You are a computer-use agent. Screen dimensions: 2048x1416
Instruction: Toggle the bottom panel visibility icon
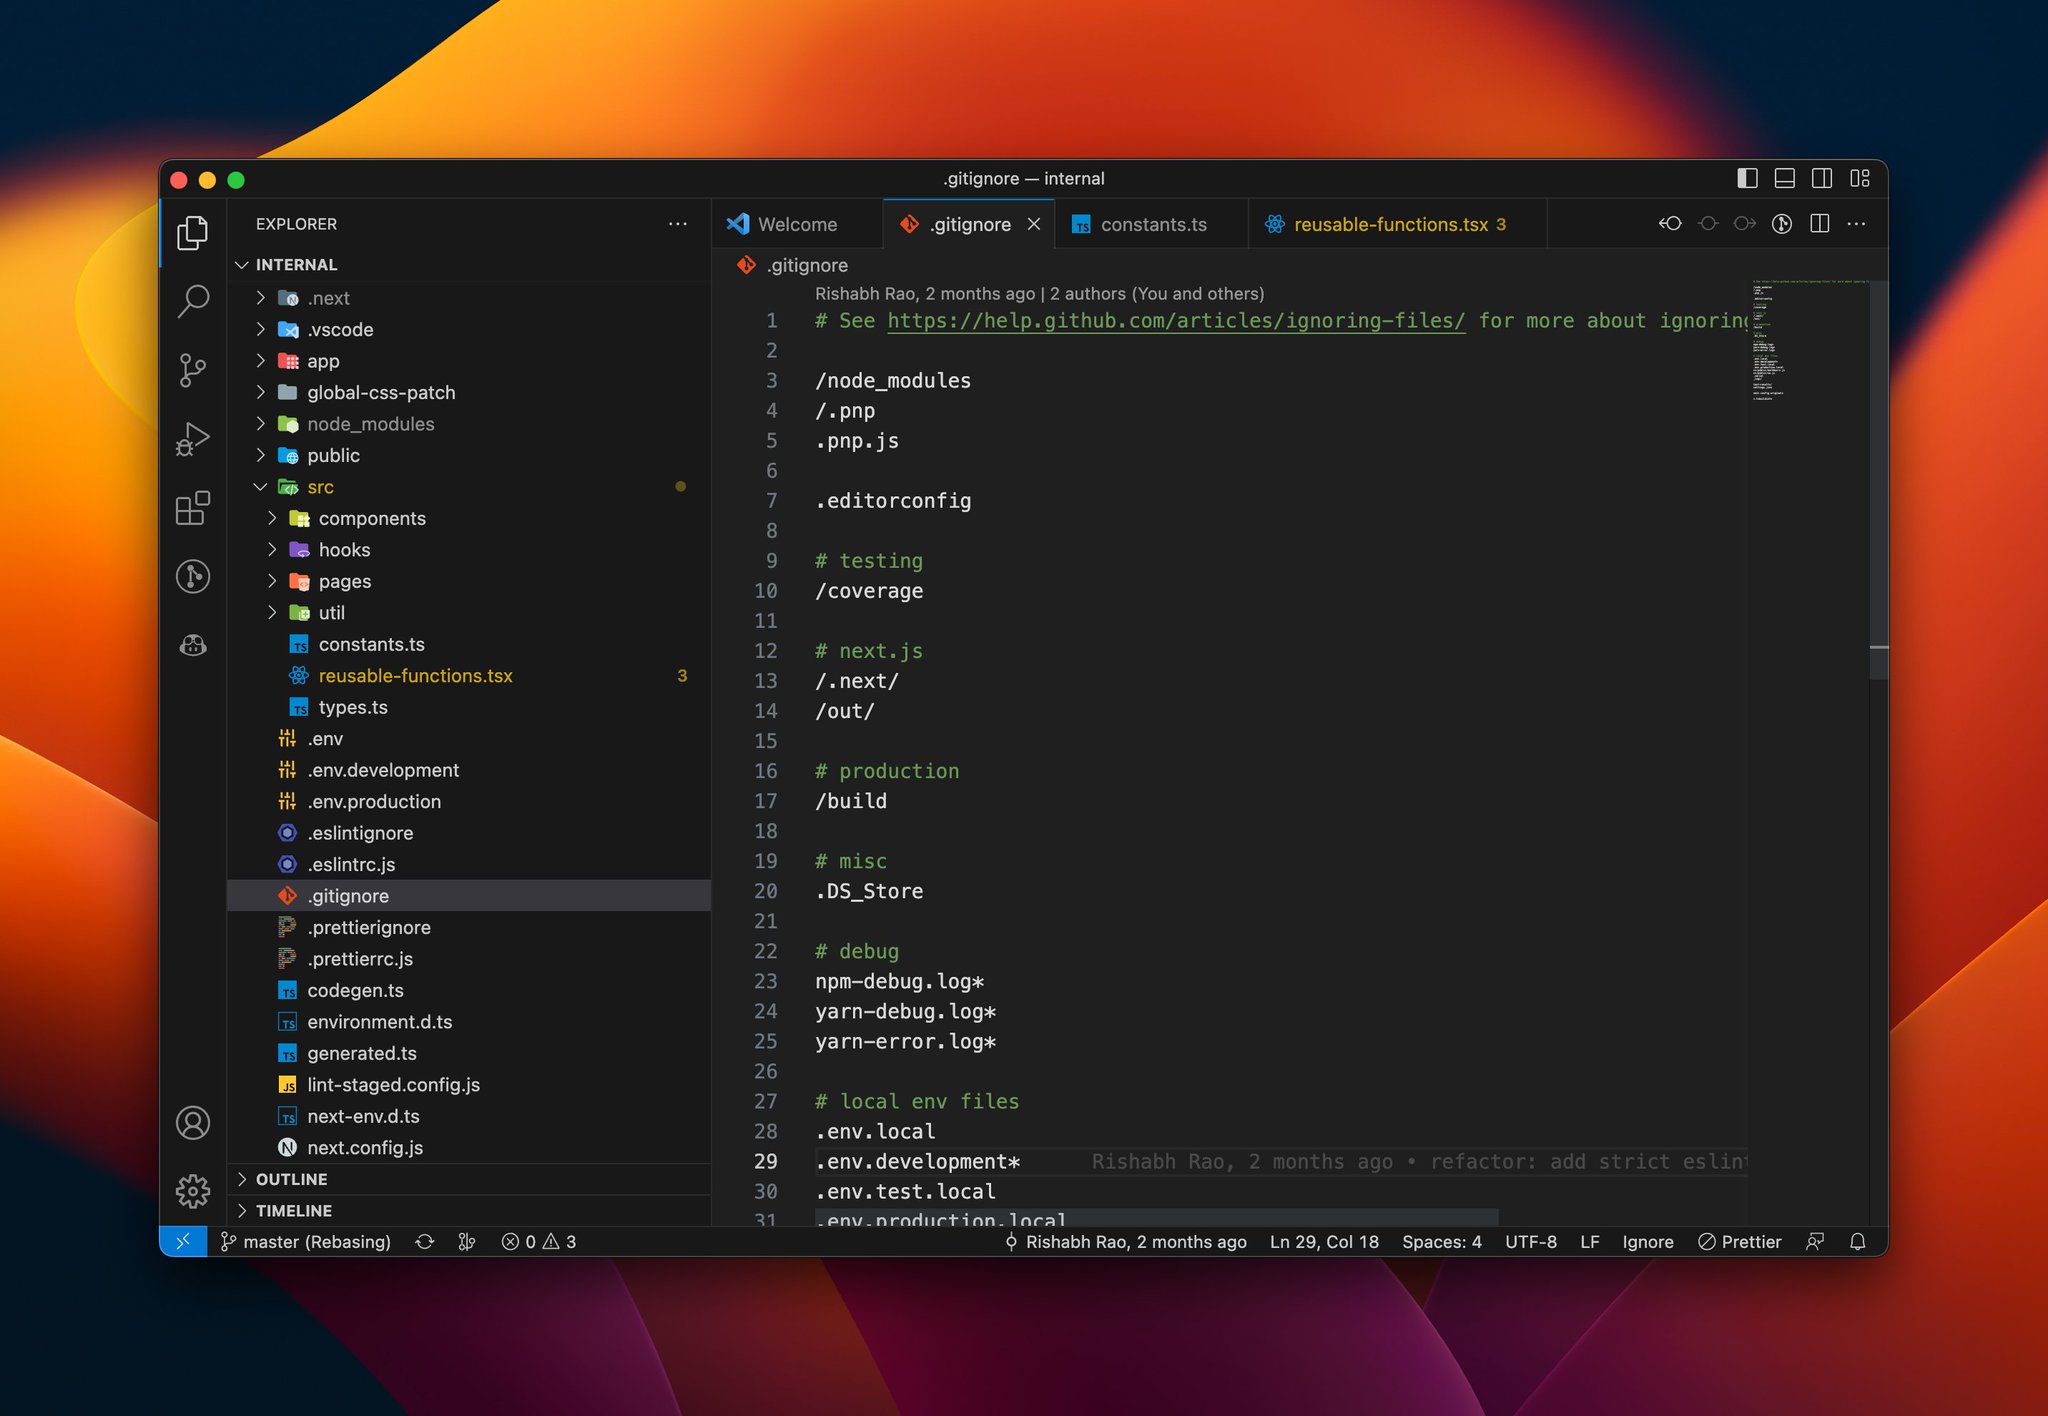(x=1784, y=178)
